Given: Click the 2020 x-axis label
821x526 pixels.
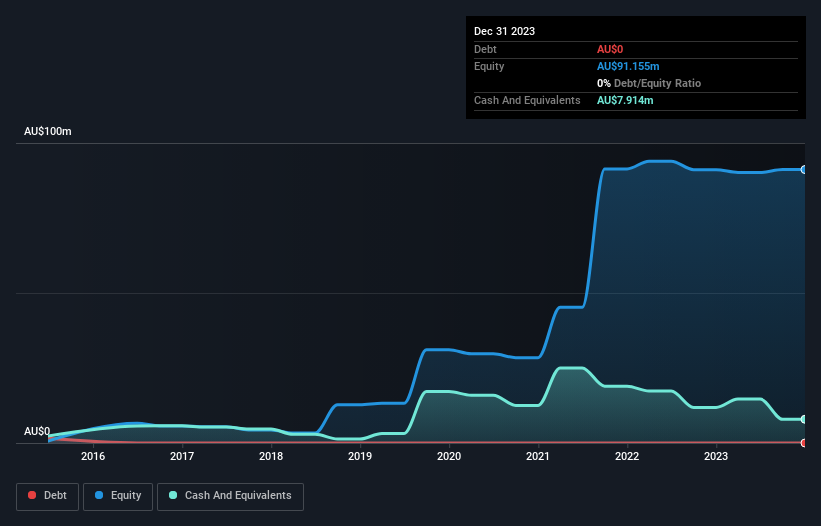Looking at the screenshot, I should tap(449, 456).
